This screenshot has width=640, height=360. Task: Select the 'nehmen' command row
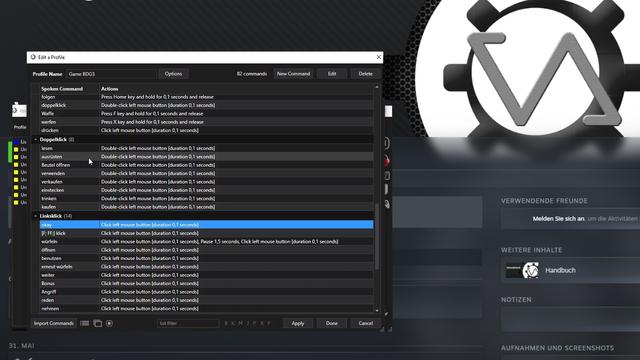[x=207, y=308]
